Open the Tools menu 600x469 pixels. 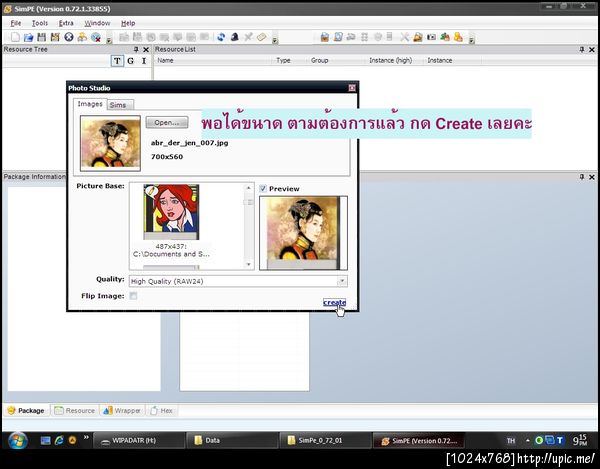click(40, 23)
